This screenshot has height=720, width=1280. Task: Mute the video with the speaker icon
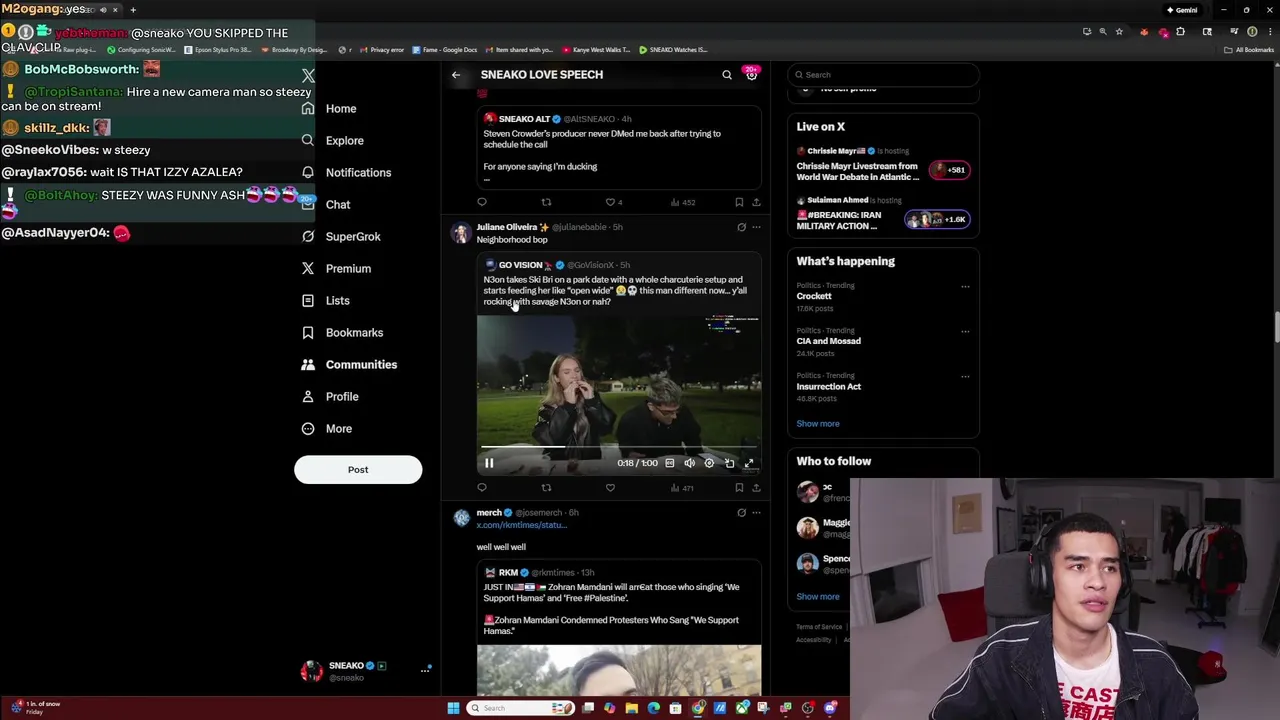[689, 463]
